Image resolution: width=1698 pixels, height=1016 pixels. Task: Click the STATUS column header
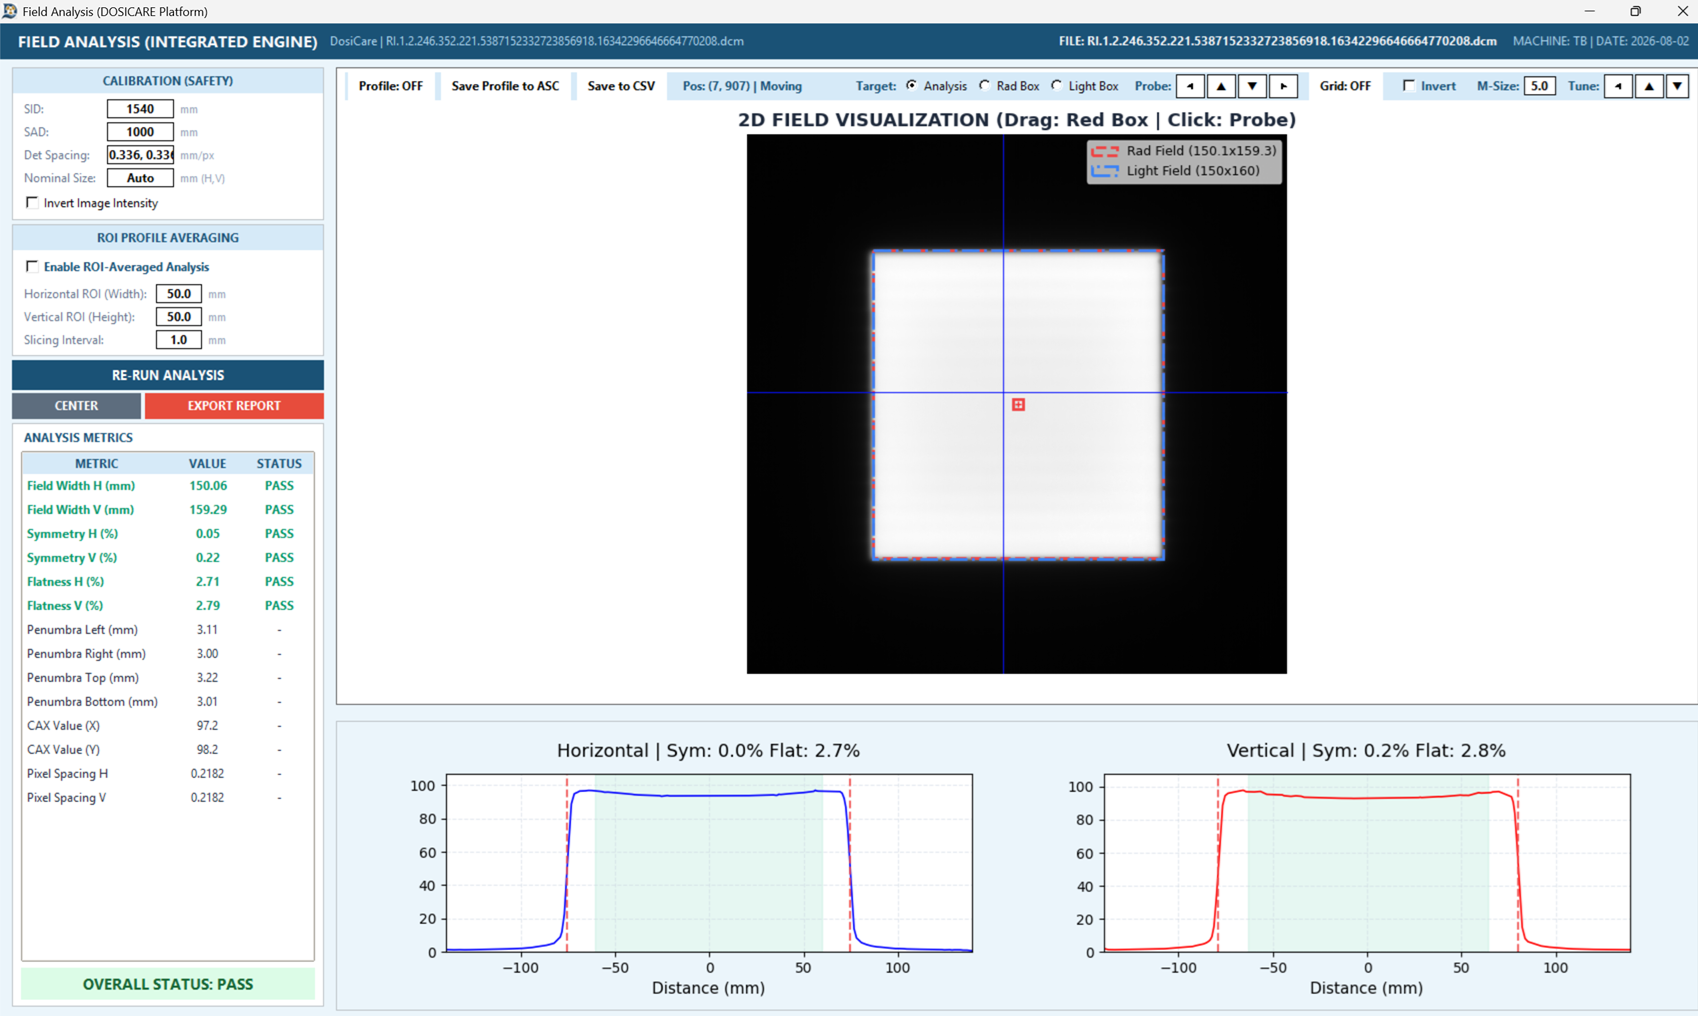click(279, 464)
